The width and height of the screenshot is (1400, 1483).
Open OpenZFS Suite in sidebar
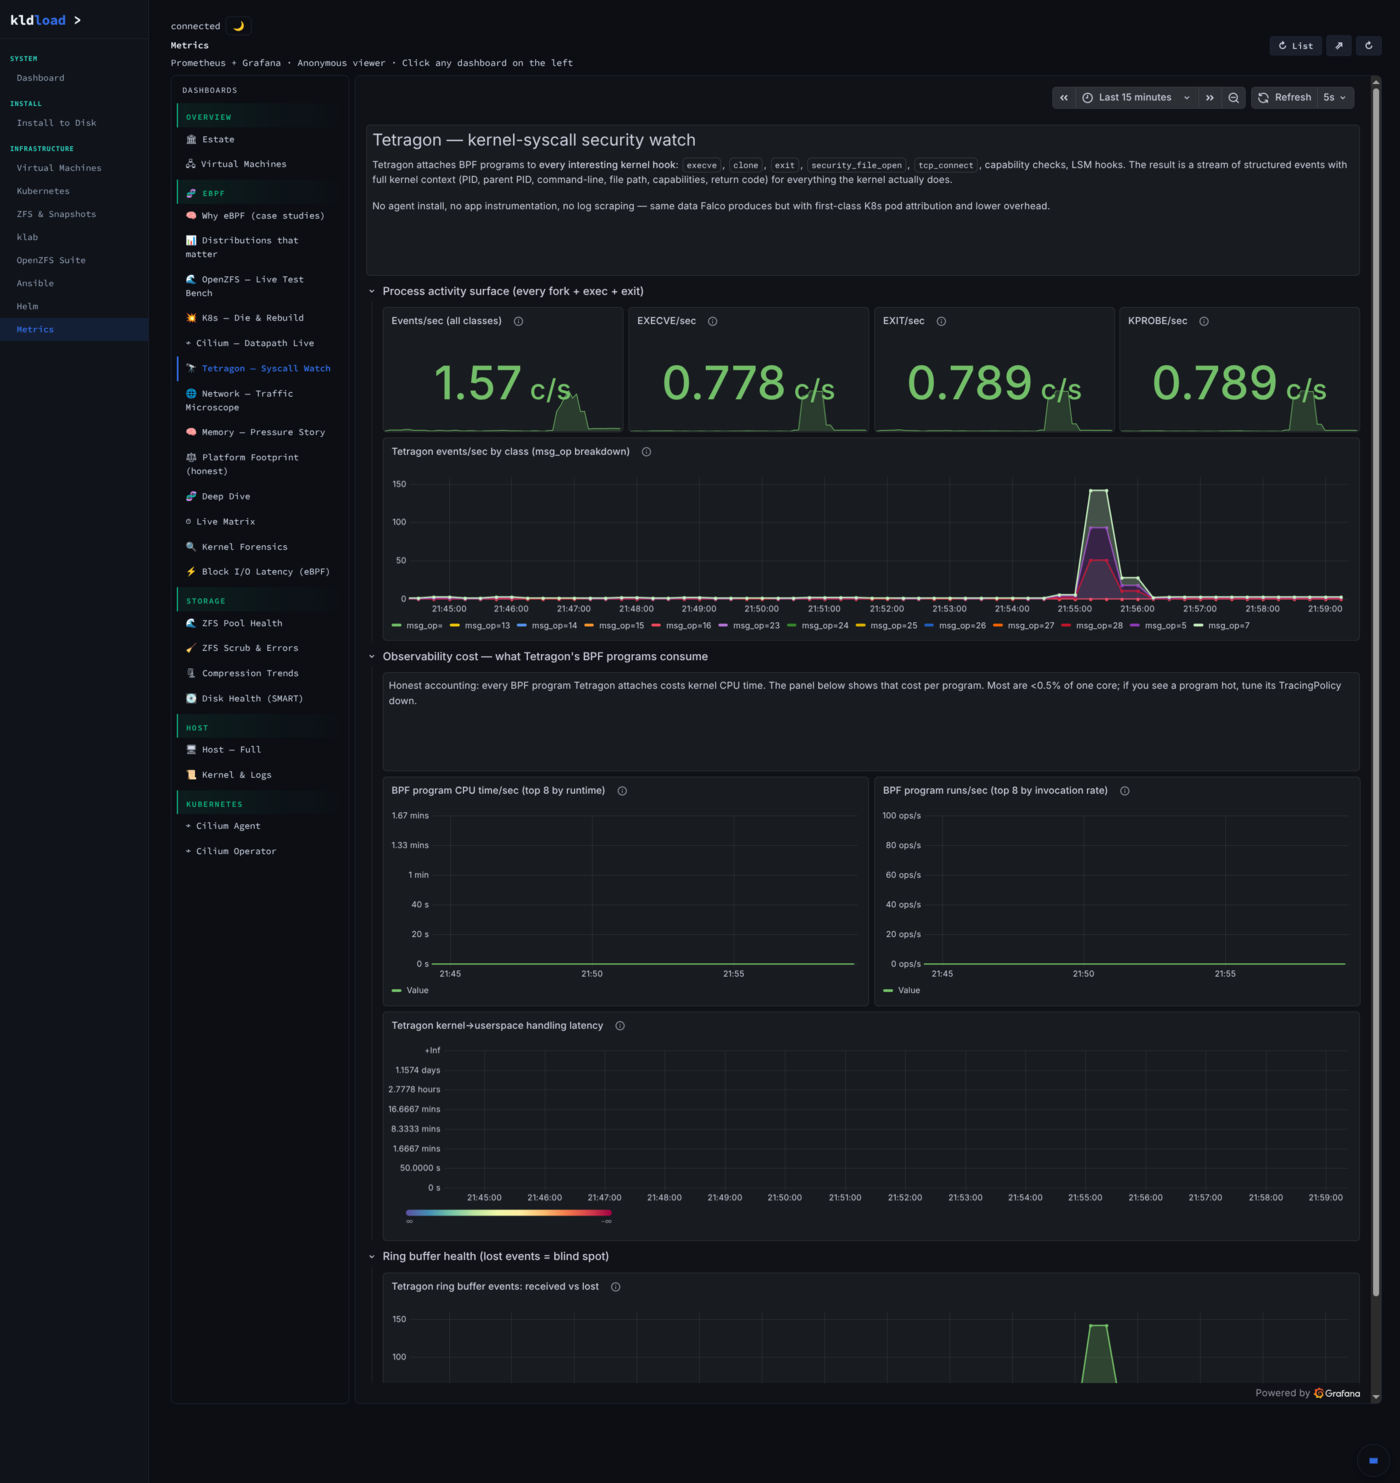click(51, 260)
